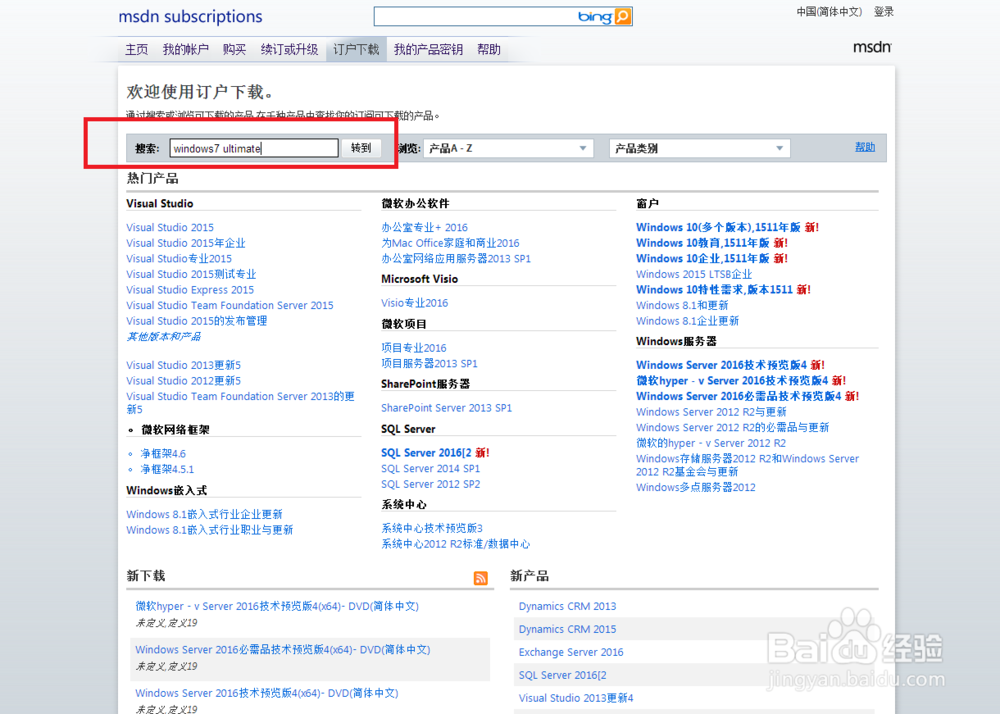Image resolution: width=1000 pixels, height=714 pixels.
Task: Open Dynamics CRM 2013 new product link
Action: click(567, 606)
